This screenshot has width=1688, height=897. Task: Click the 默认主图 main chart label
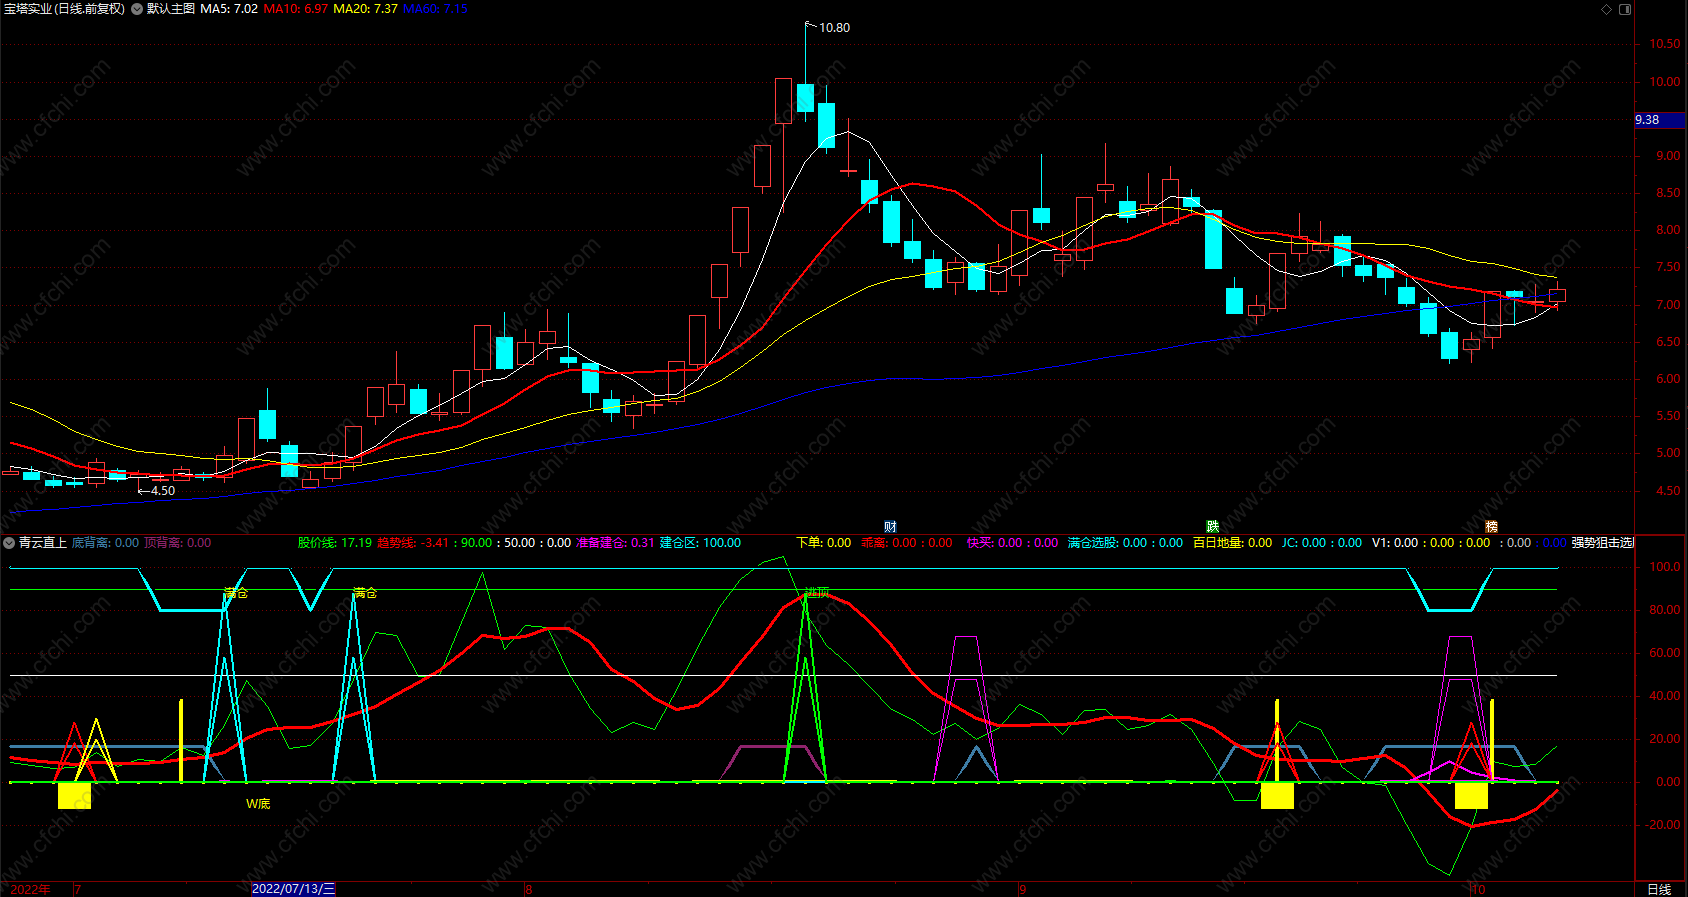pos(171,9)
